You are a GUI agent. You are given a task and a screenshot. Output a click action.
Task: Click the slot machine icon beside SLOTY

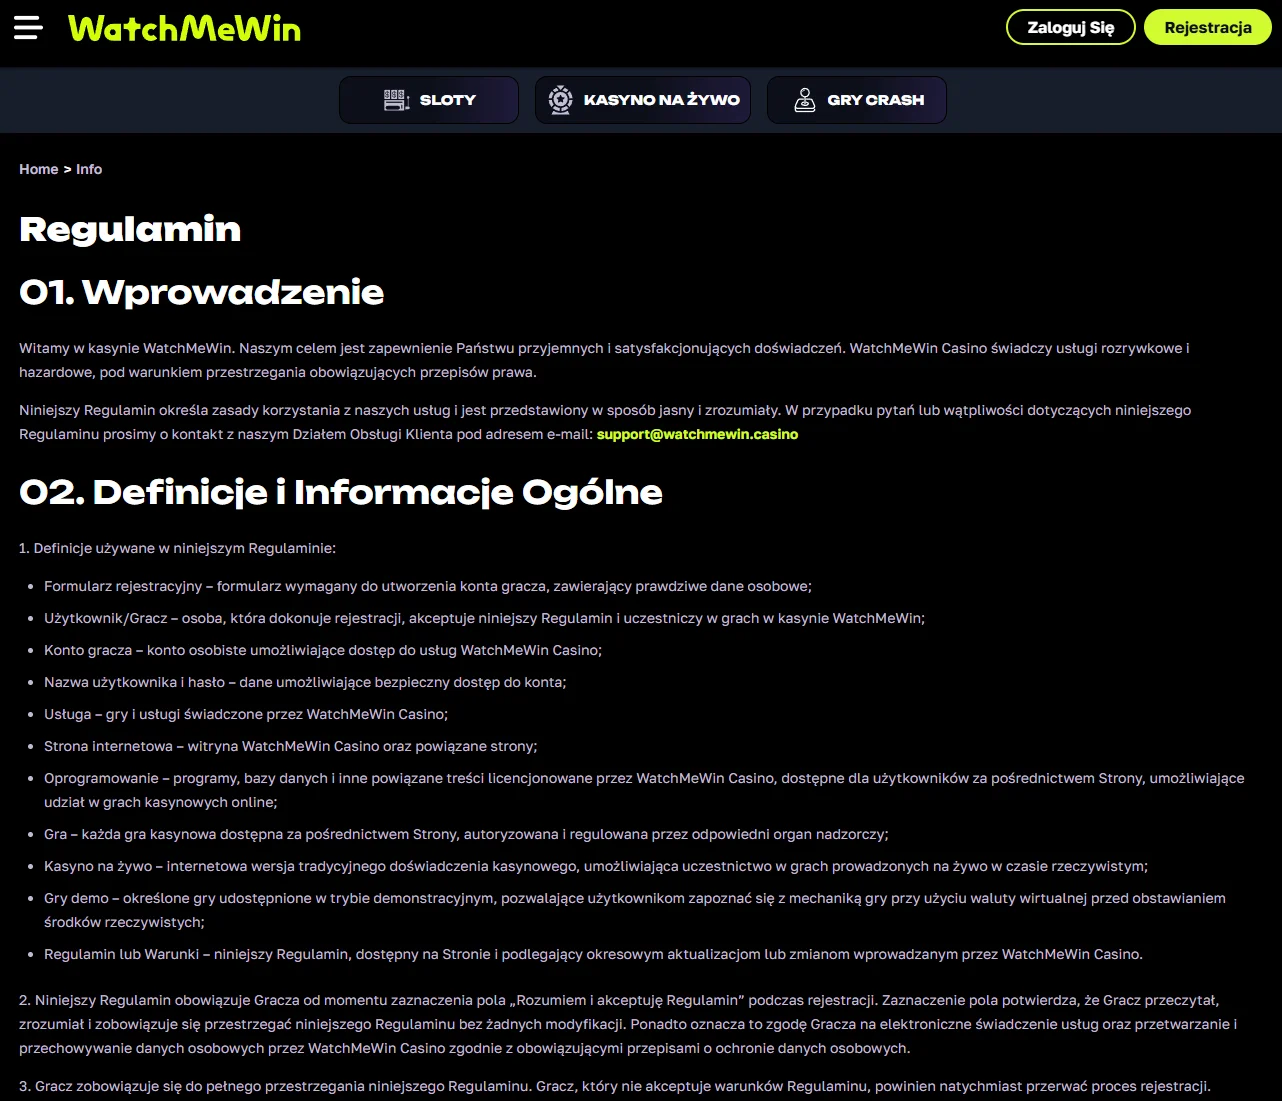[x=396, y=100]
